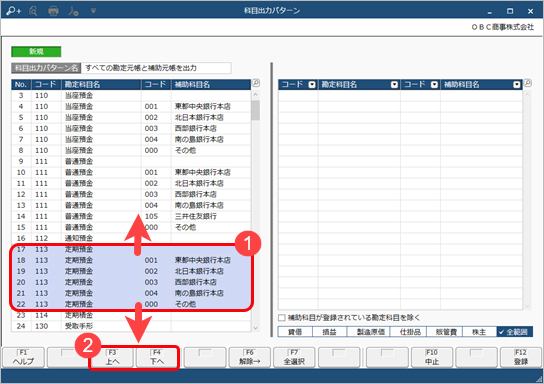Click the left list scroll-up arrow
This screenshot has width=544, height=384.
(x=256, y=94)
